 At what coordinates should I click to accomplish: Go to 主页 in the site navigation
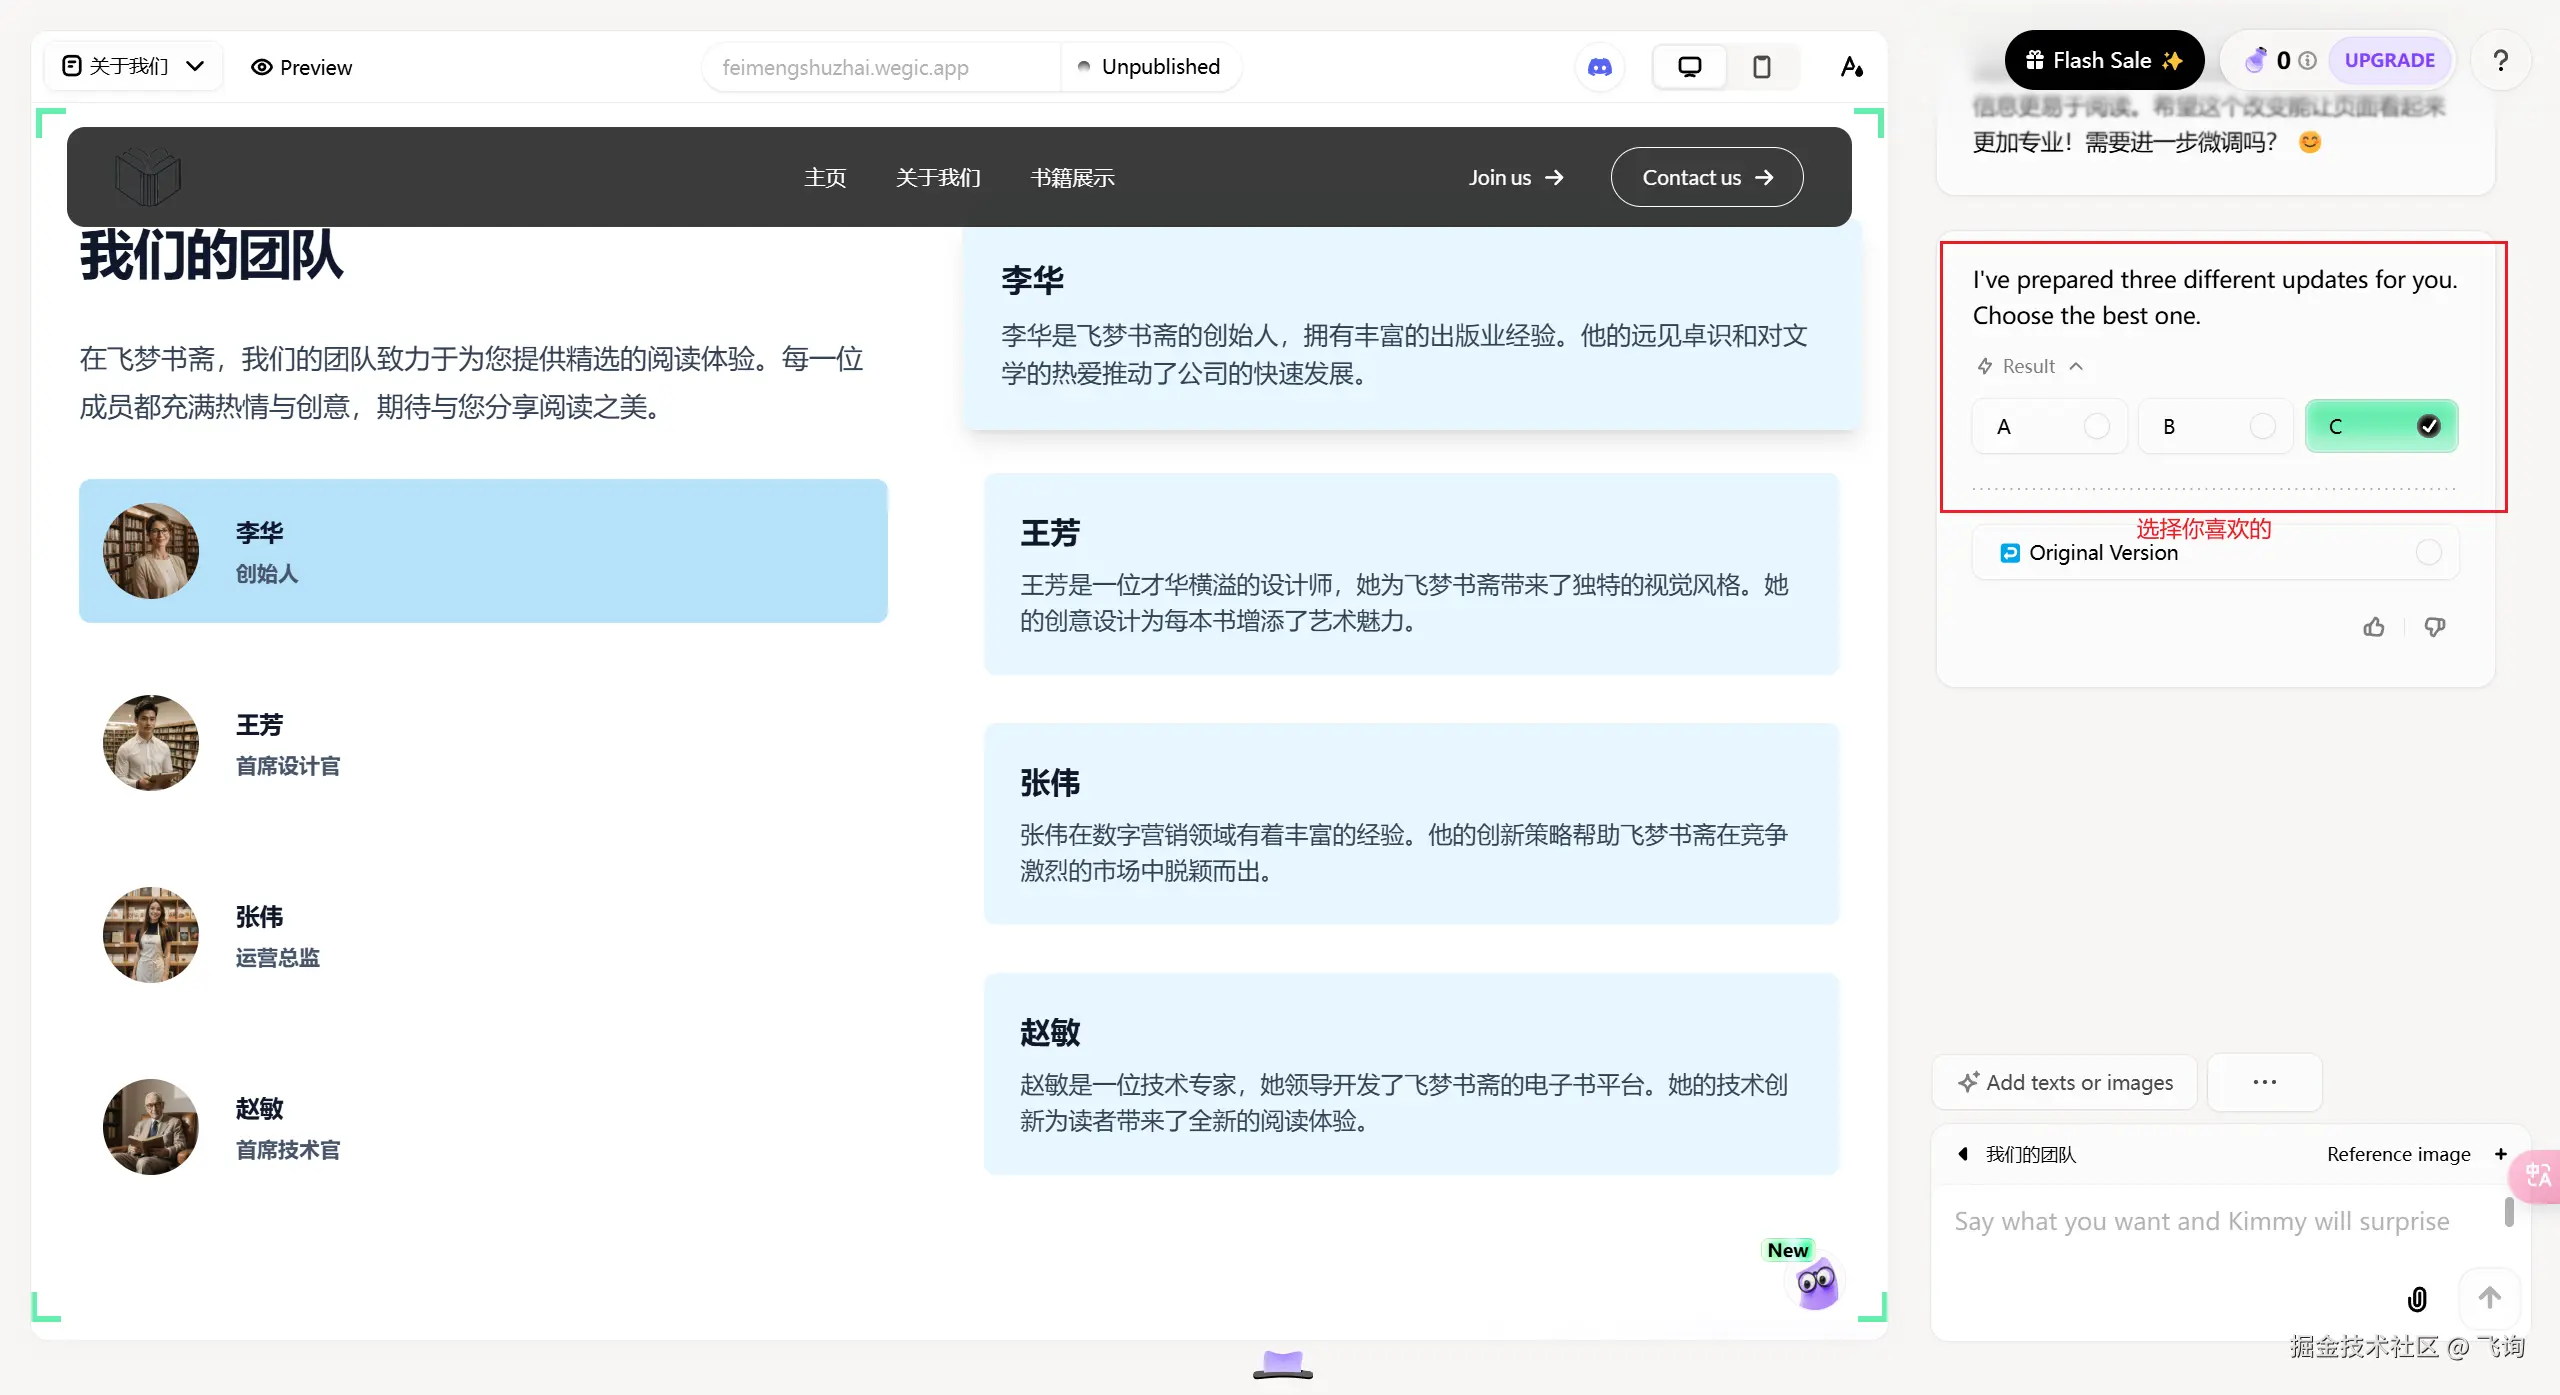825,178
